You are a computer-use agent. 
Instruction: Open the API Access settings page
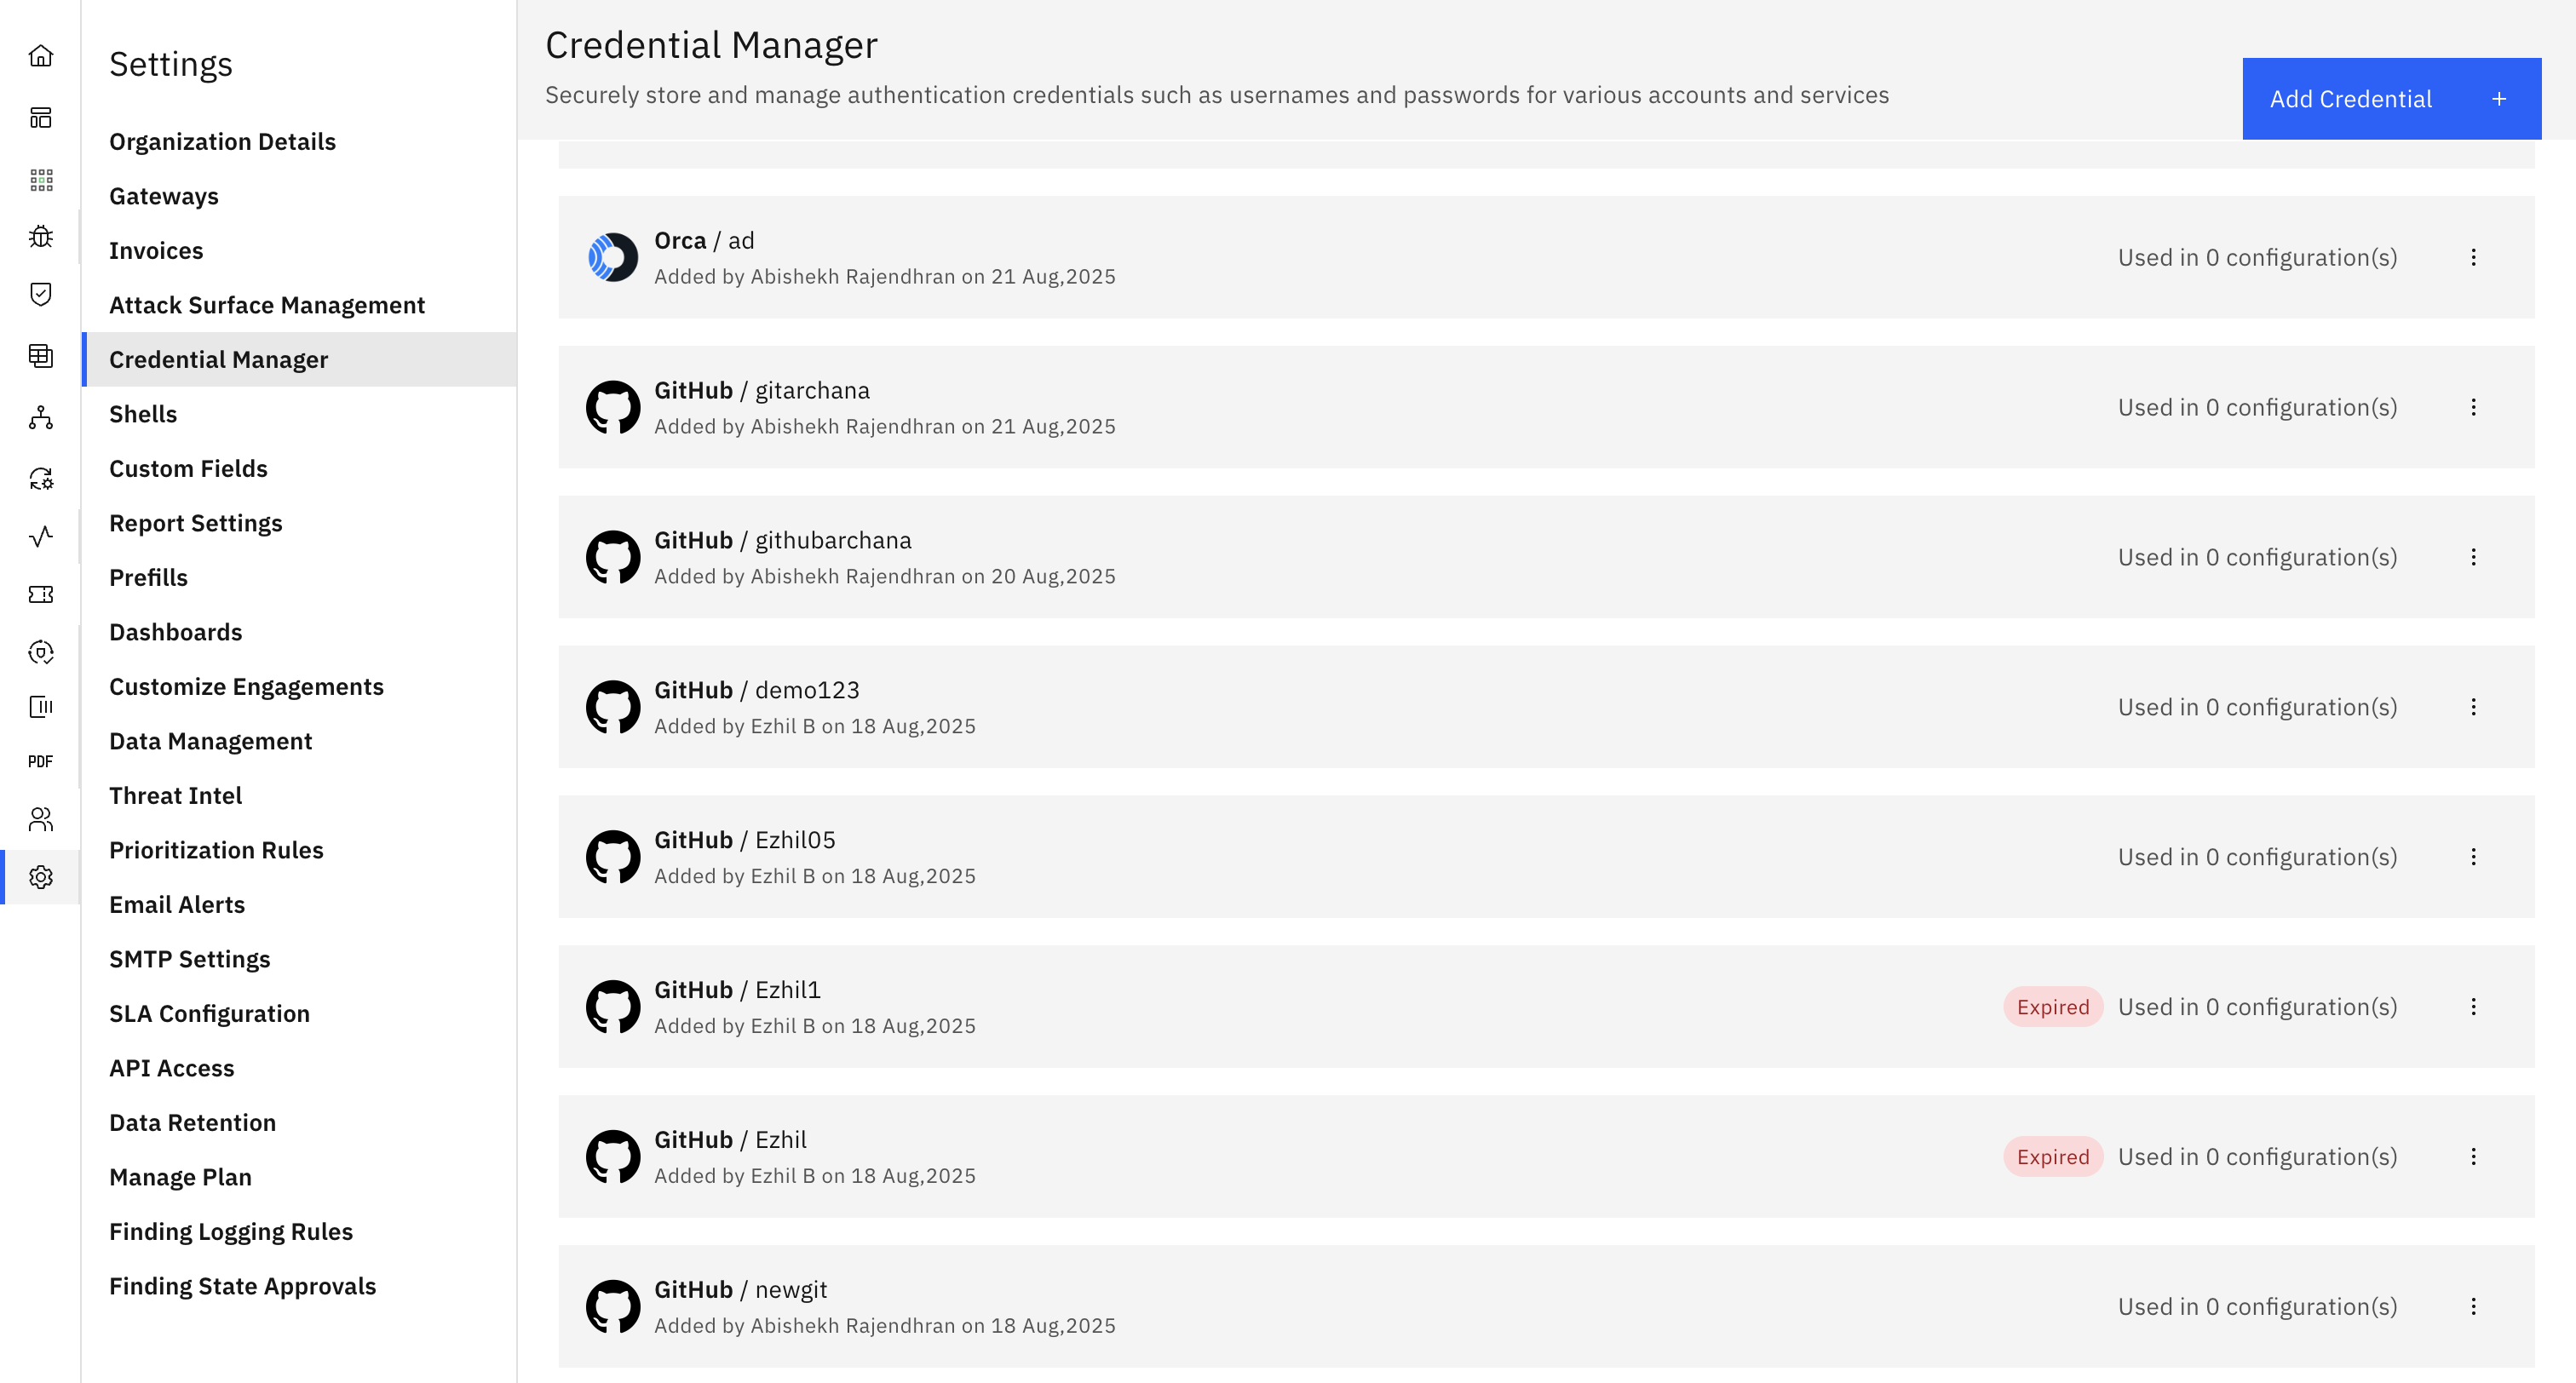pos(171,1068)
